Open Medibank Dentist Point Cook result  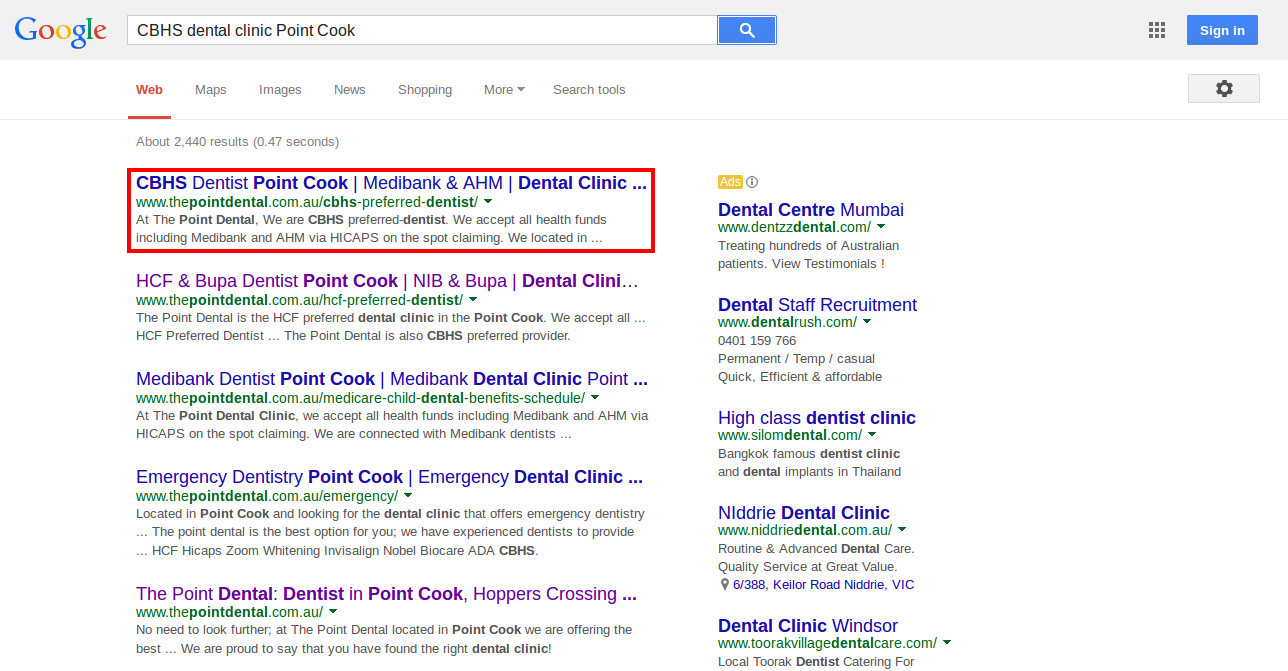pyautogui.click(x=392, y=379)
